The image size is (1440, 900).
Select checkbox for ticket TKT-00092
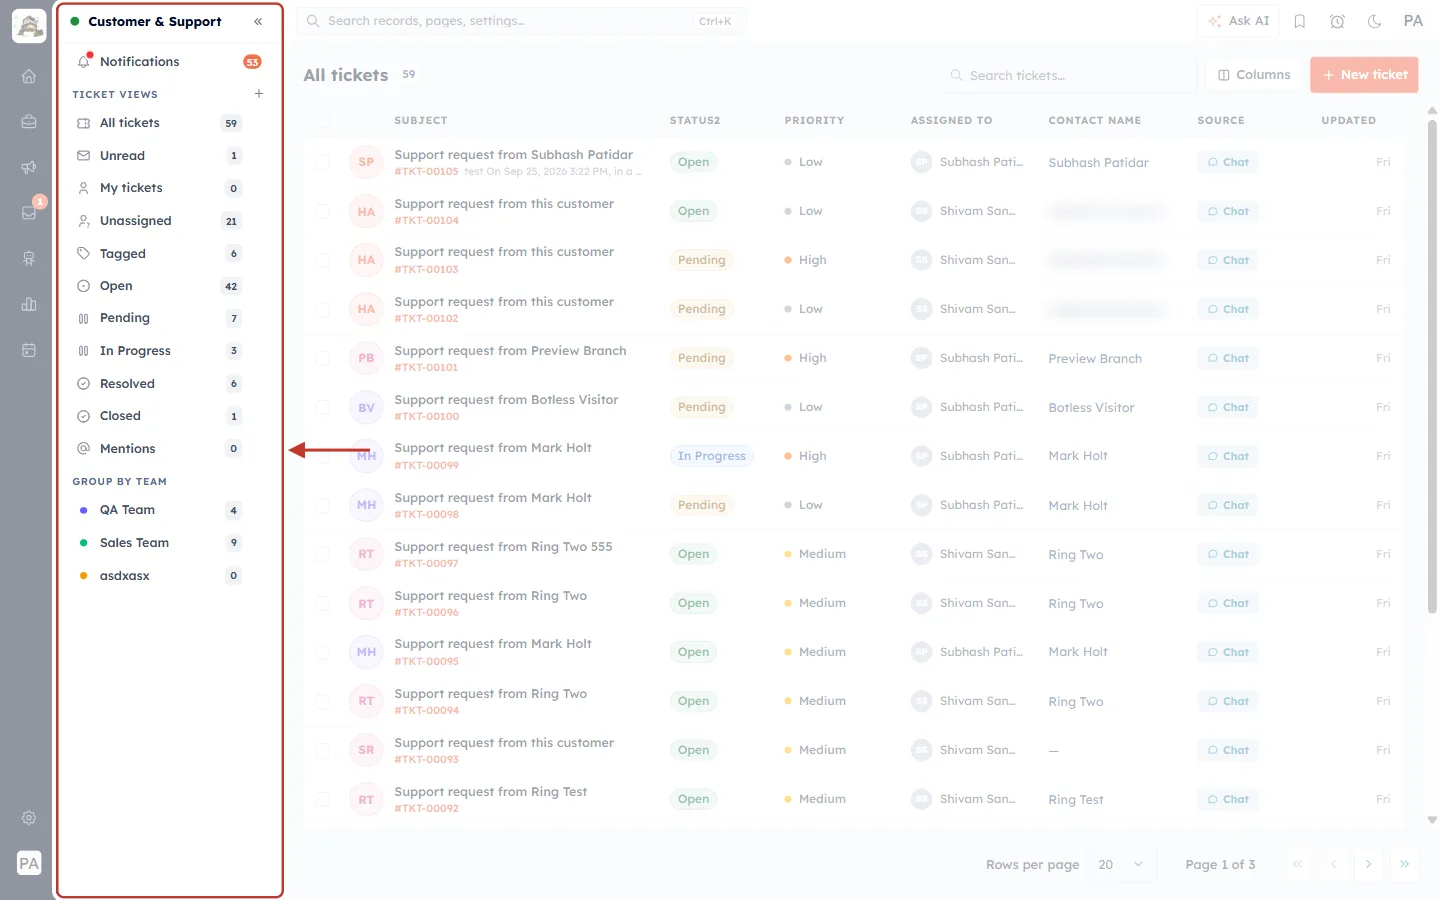click(322, 799)
